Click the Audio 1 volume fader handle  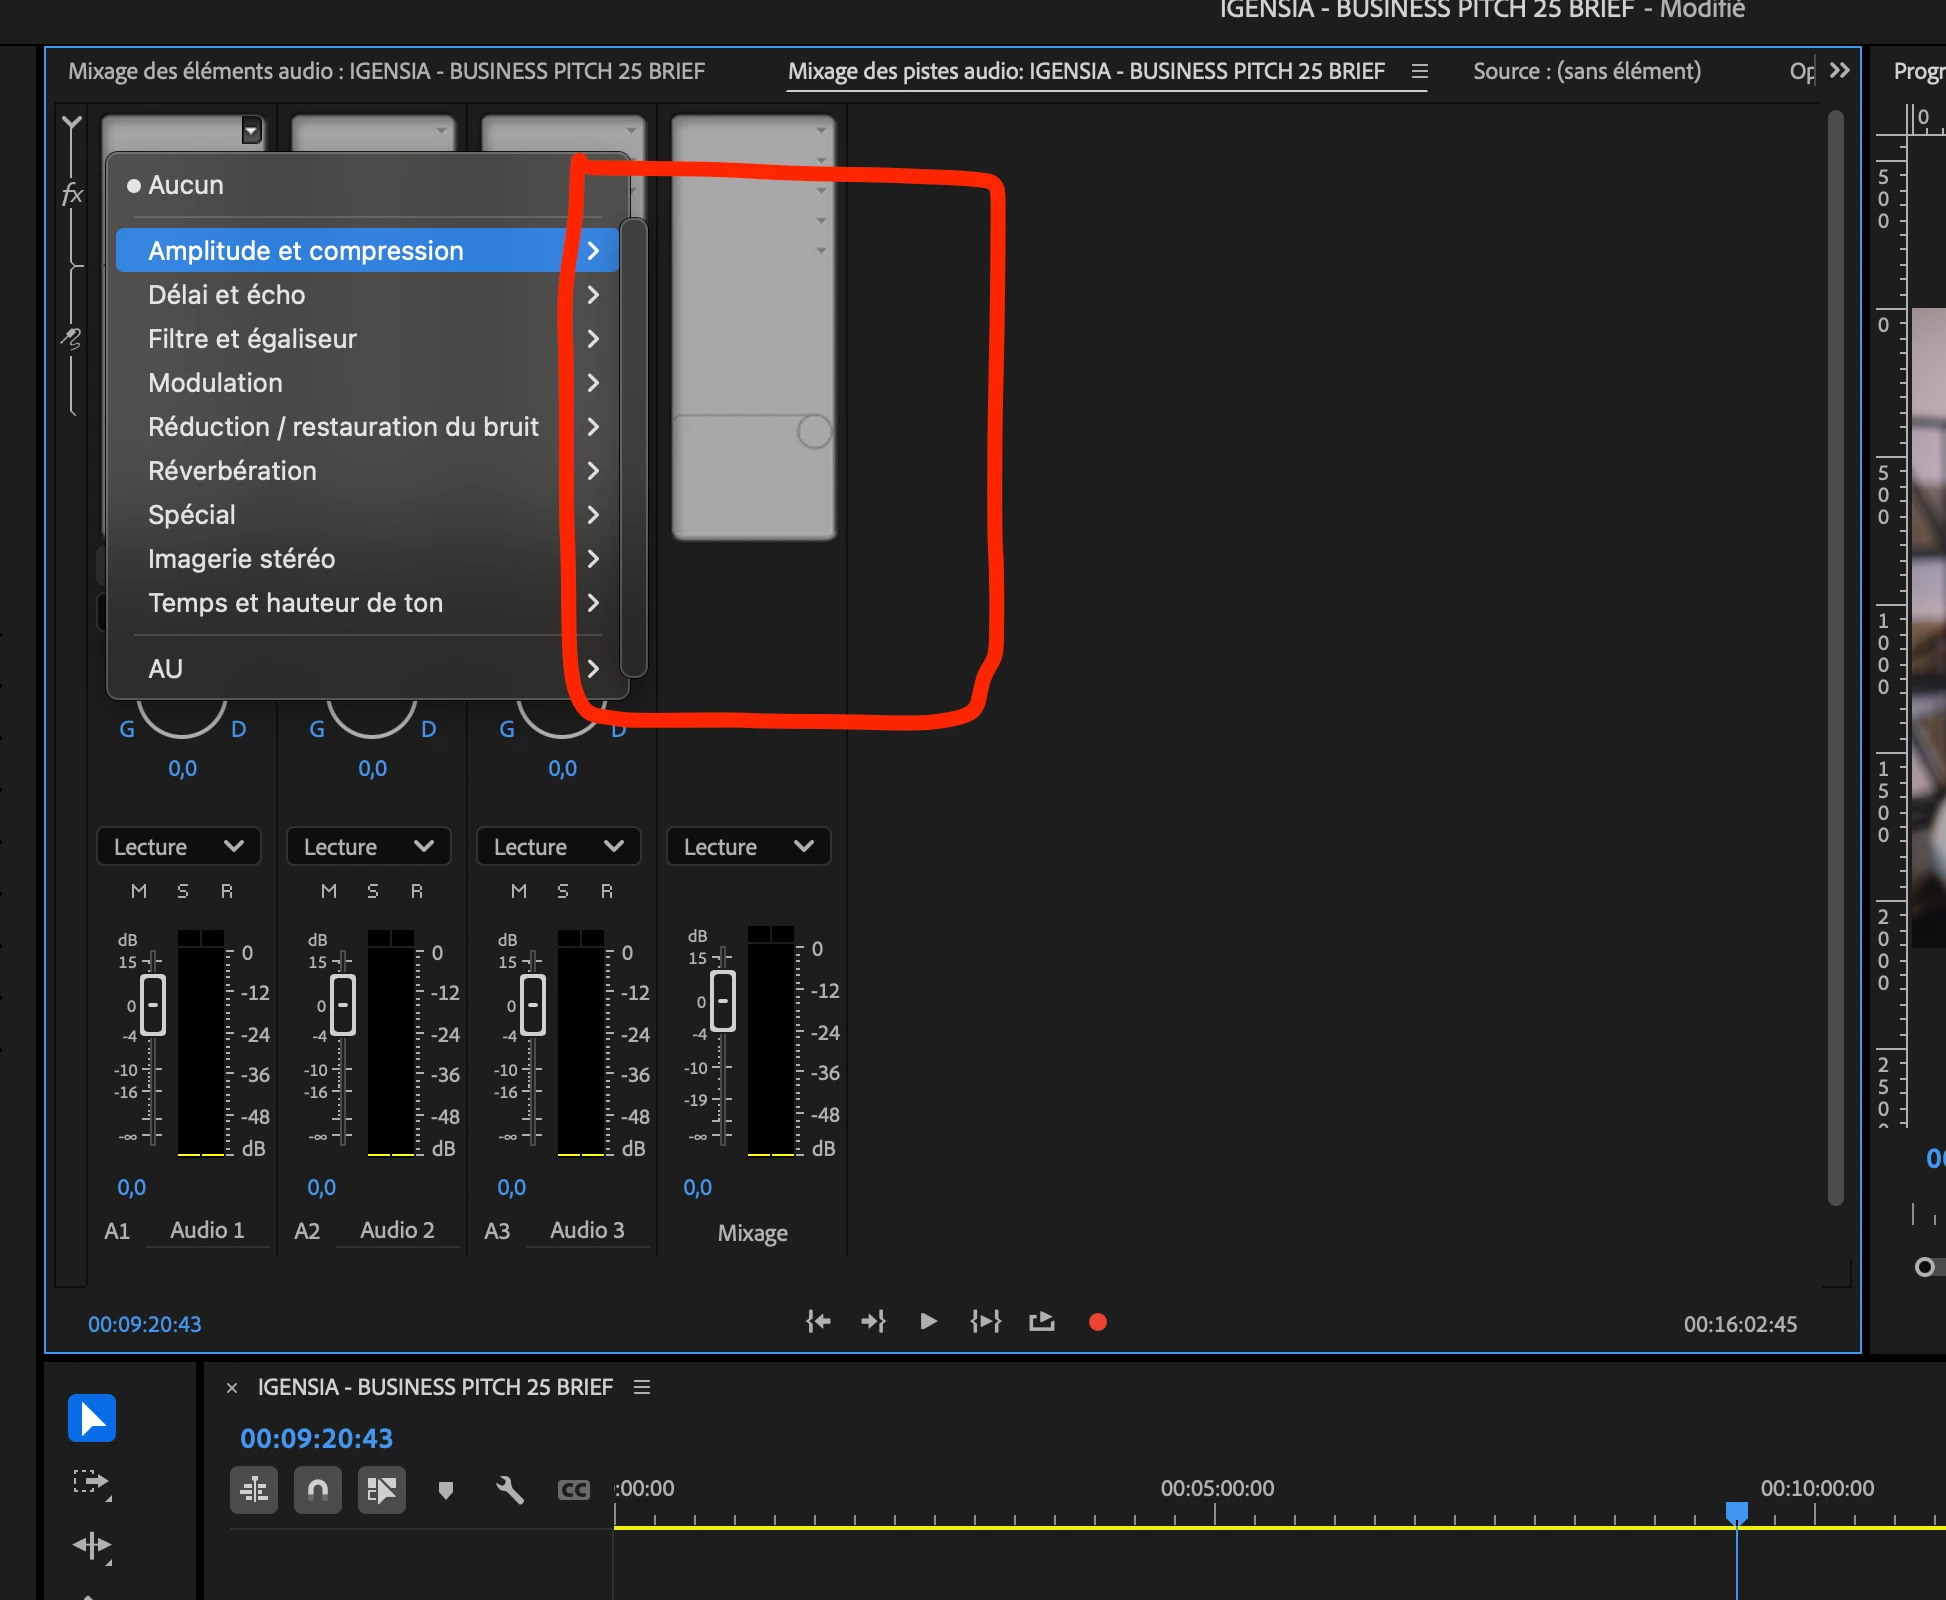tap(153, 1004)
